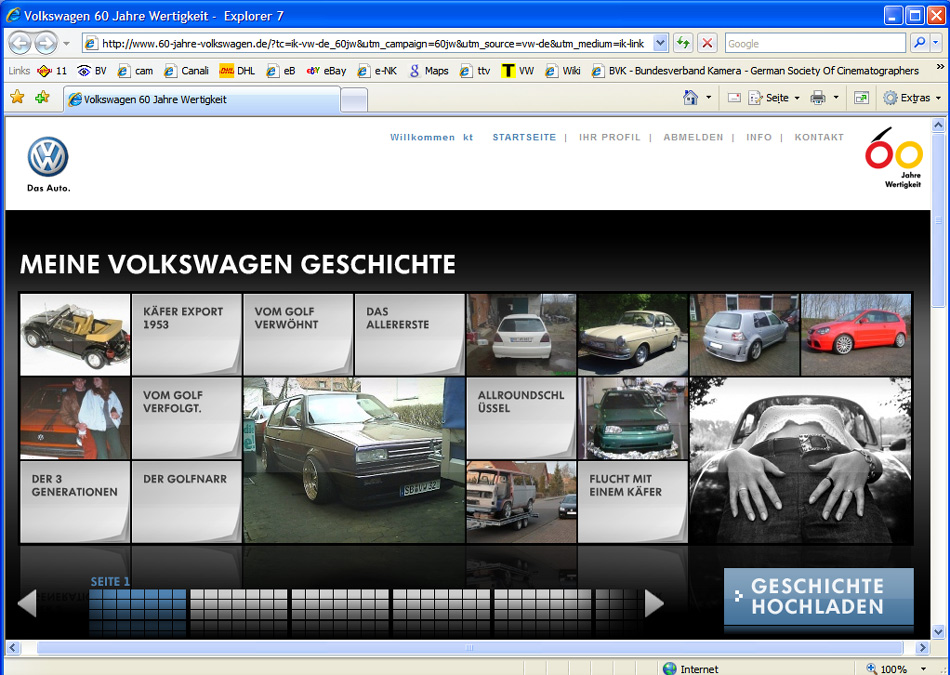Screen dimensions: 950x675
Task: Open the eBay favorites link
Action: [326, 71]
